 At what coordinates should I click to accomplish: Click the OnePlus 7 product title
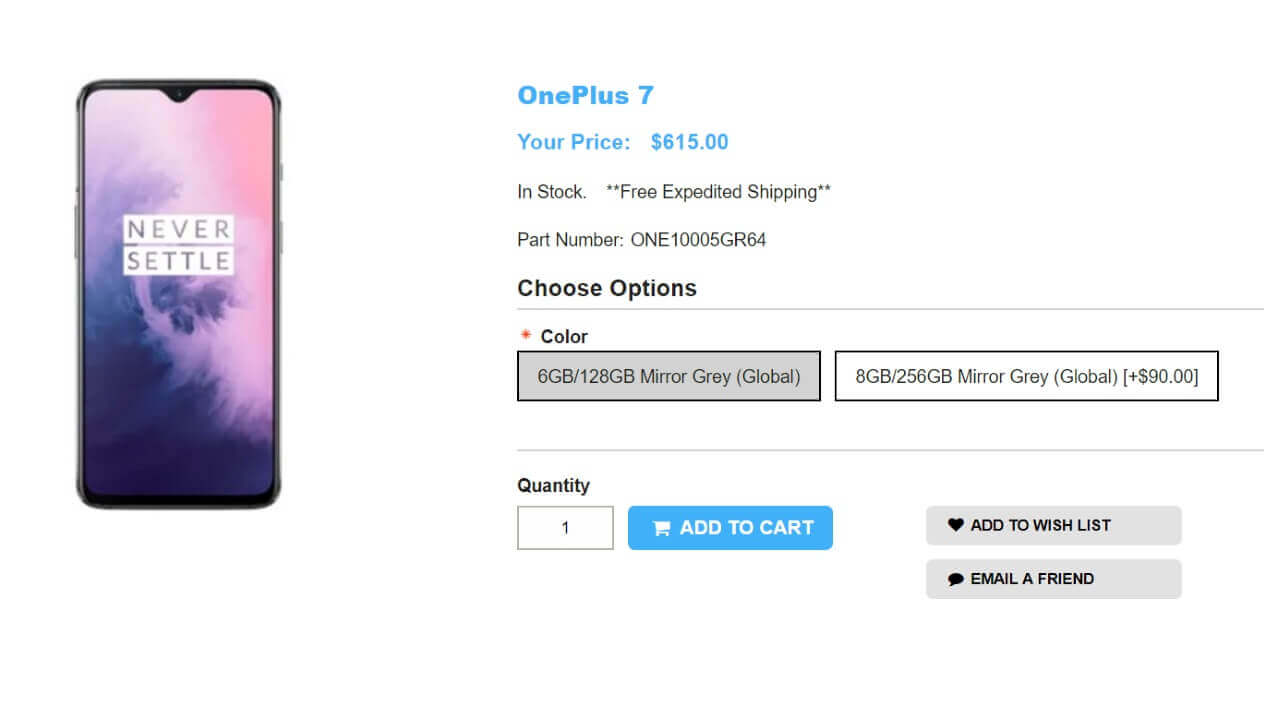click(x=585, y=95)
